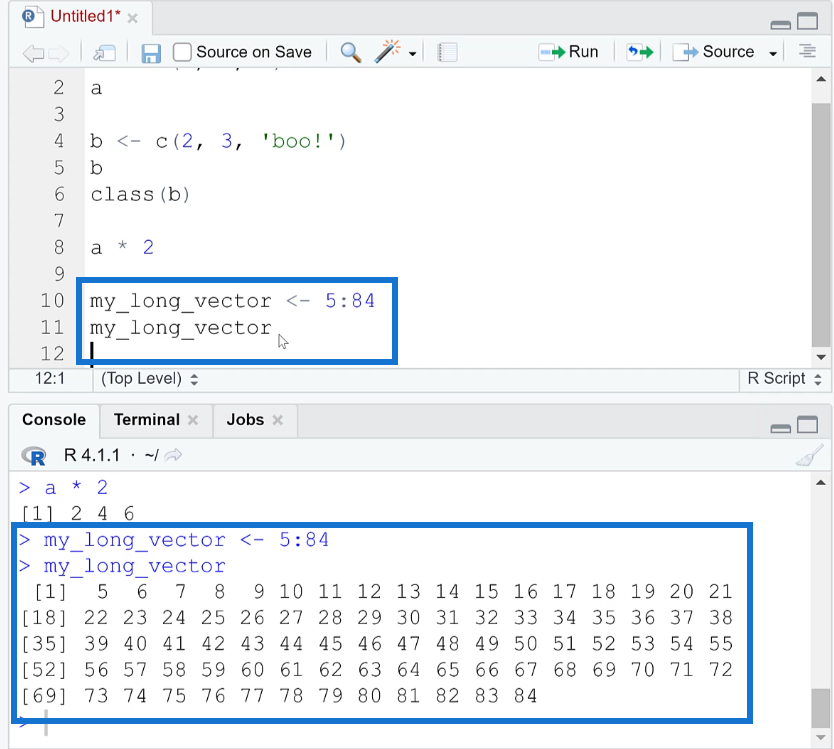834x749 pixels.
Task: Click the editor scroll-up arrow
Action: pyautogui.click(x=821, y=79)
